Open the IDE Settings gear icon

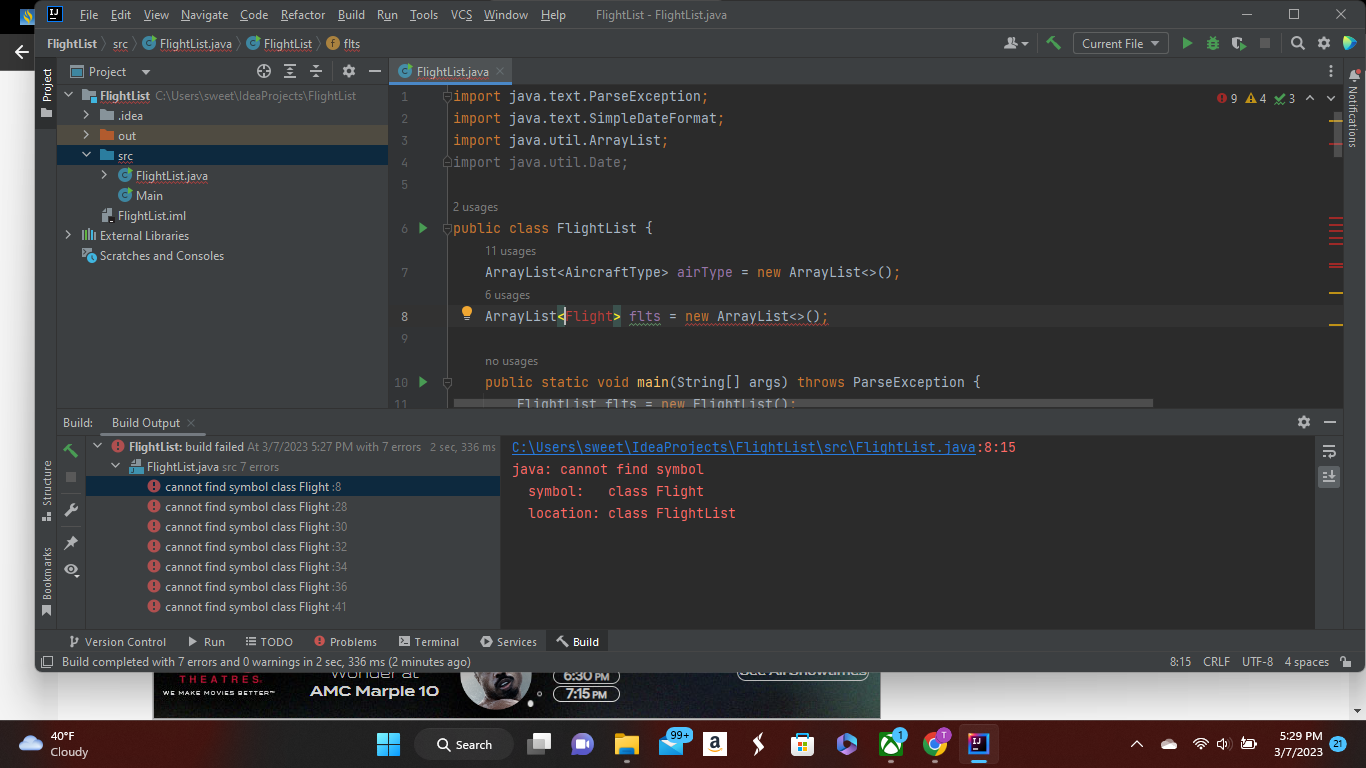tap(1322, 43)
